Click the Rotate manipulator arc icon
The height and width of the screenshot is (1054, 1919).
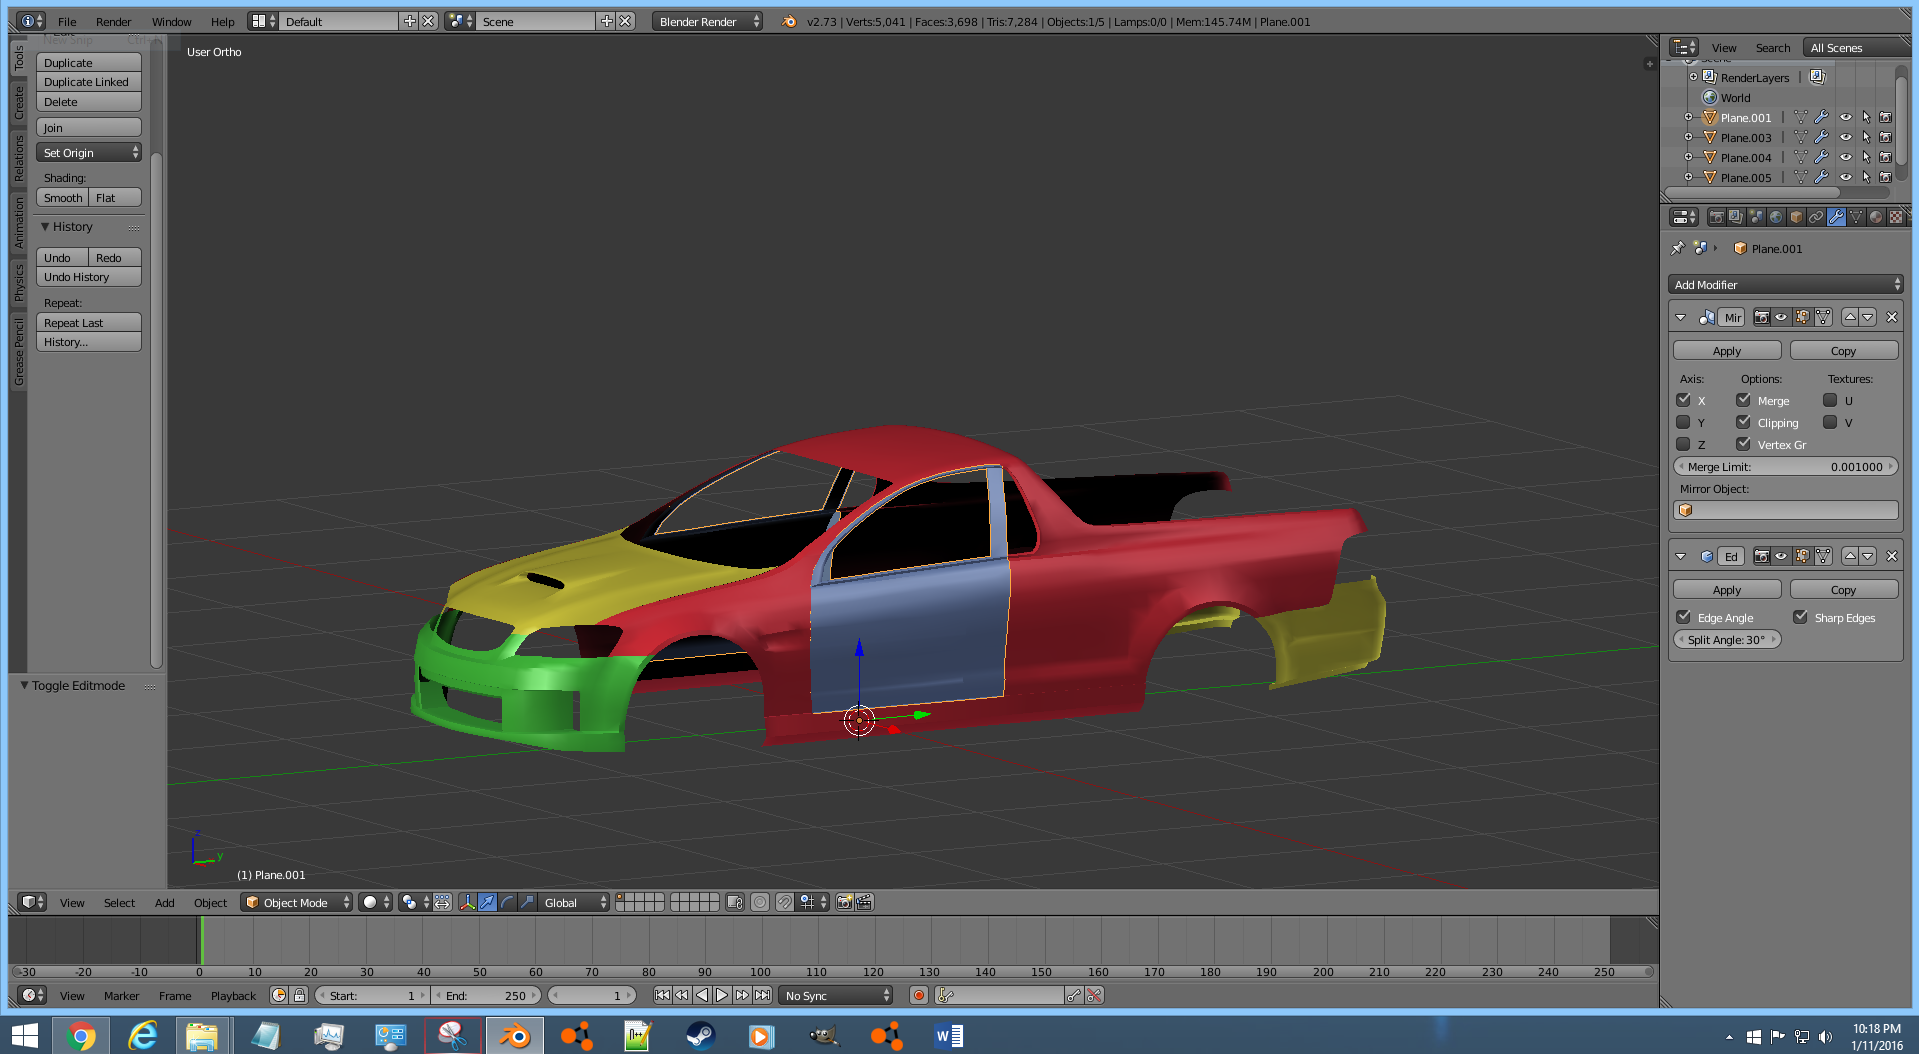pos(507,902)
